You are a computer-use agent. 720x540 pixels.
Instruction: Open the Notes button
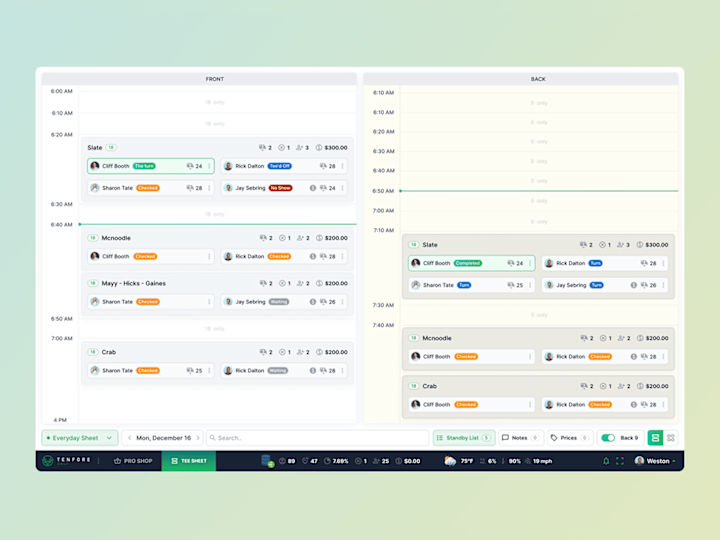click(x=520, y=438)
